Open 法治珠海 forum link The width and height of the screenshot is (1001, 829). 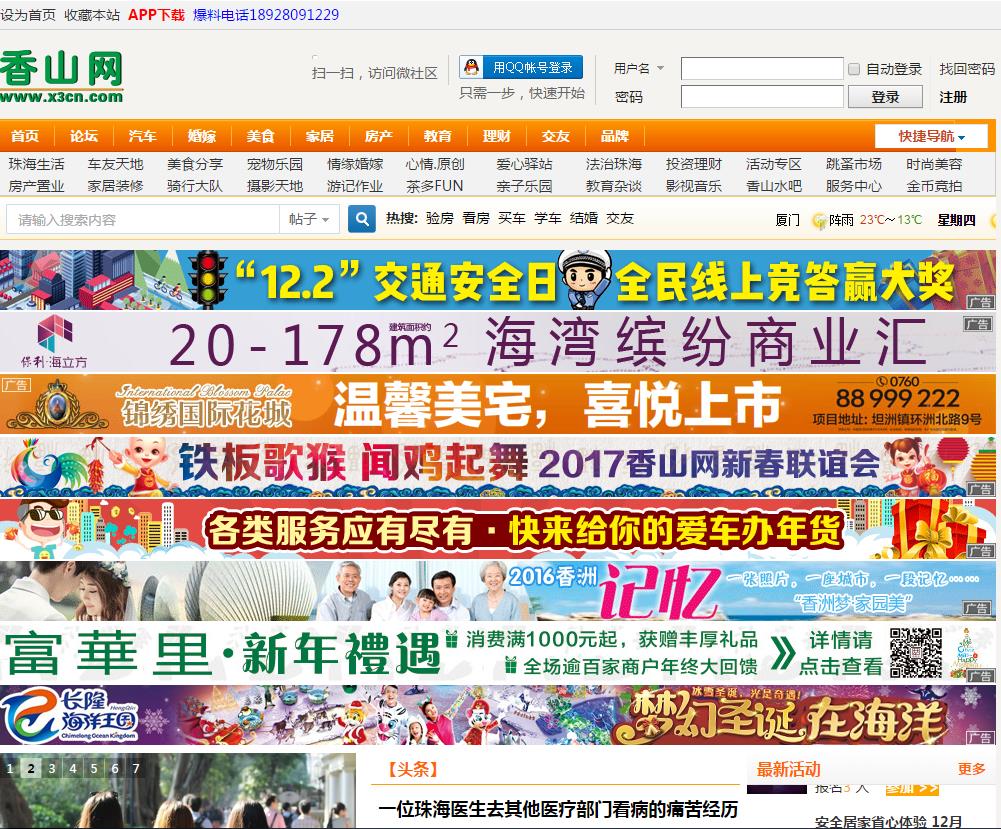pyautogui.click(x=613, y=164)
